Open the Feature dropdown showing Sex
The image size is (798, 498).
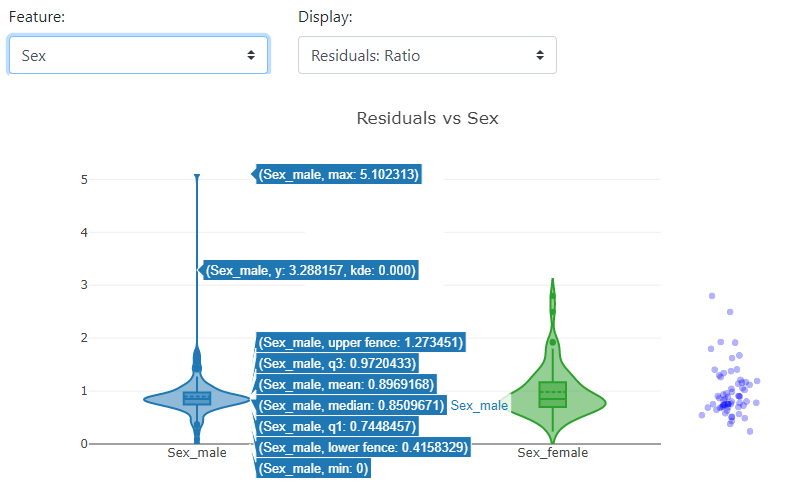pyautogui.click(x=138, y=56)
